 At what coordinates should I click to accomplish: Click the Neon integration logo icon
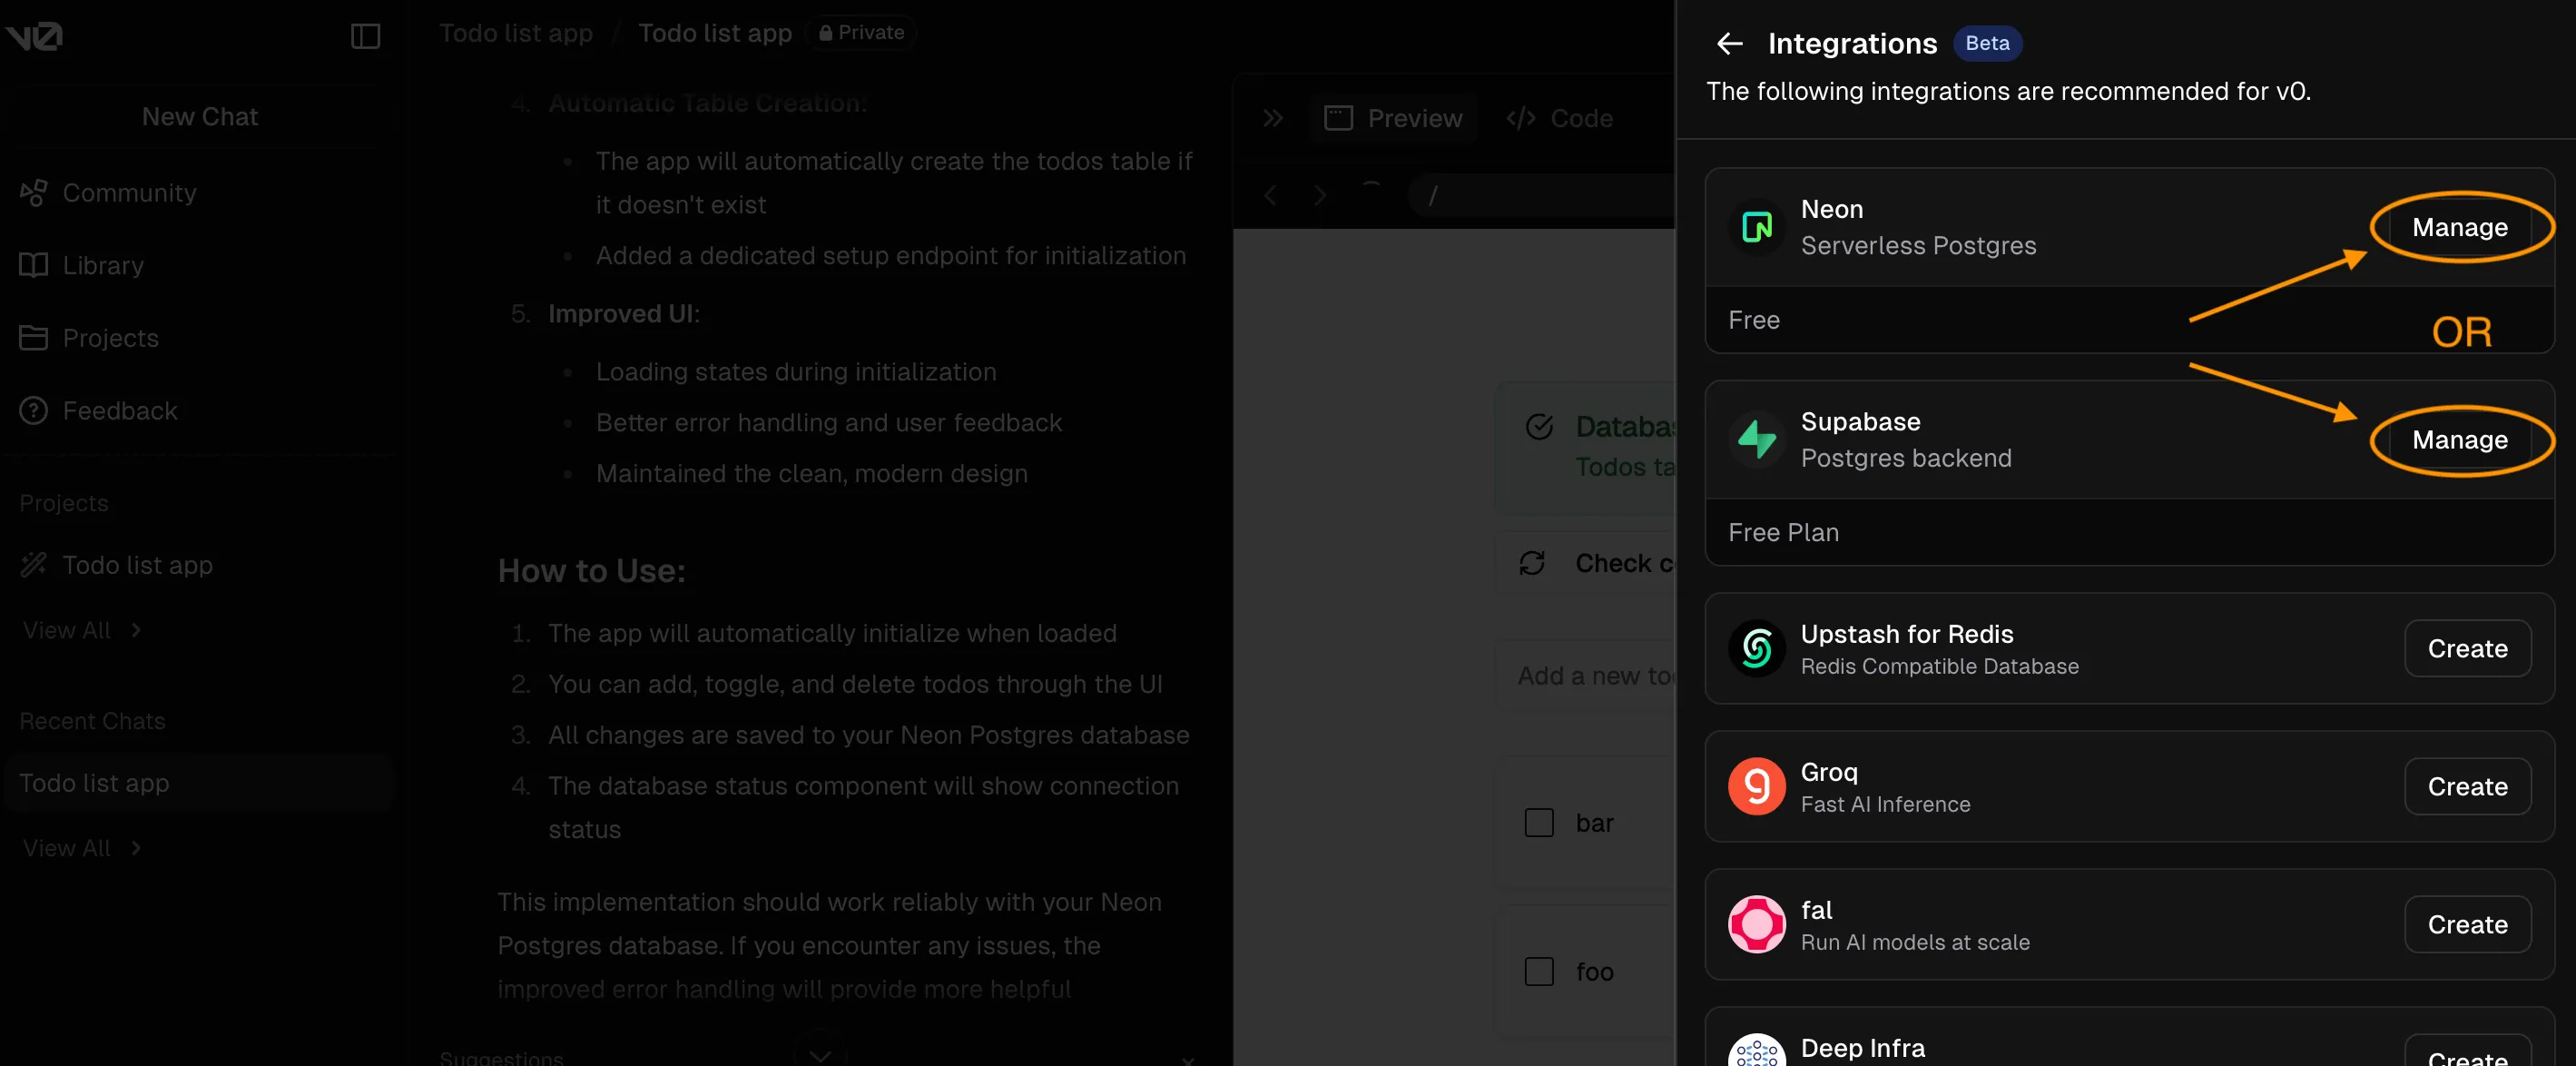[1756, 228]
